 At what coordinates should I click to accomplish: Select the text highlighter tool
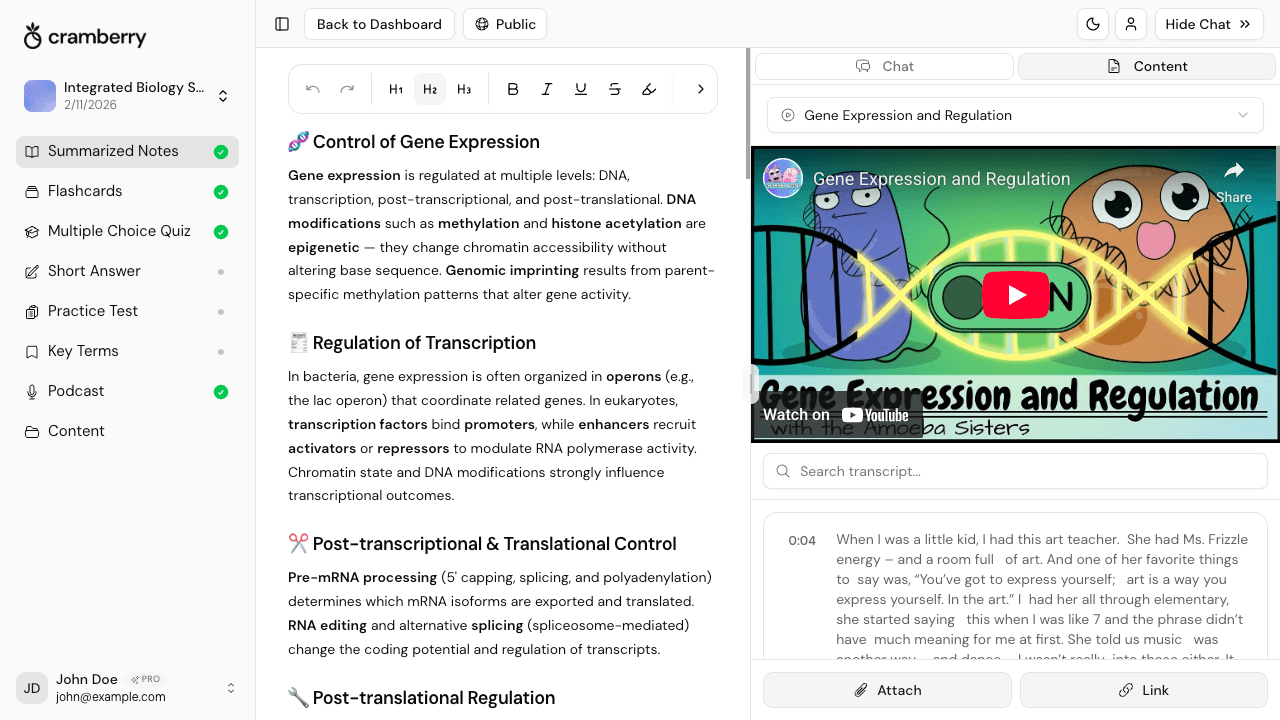pyautogui.click(x=648, y=89)
